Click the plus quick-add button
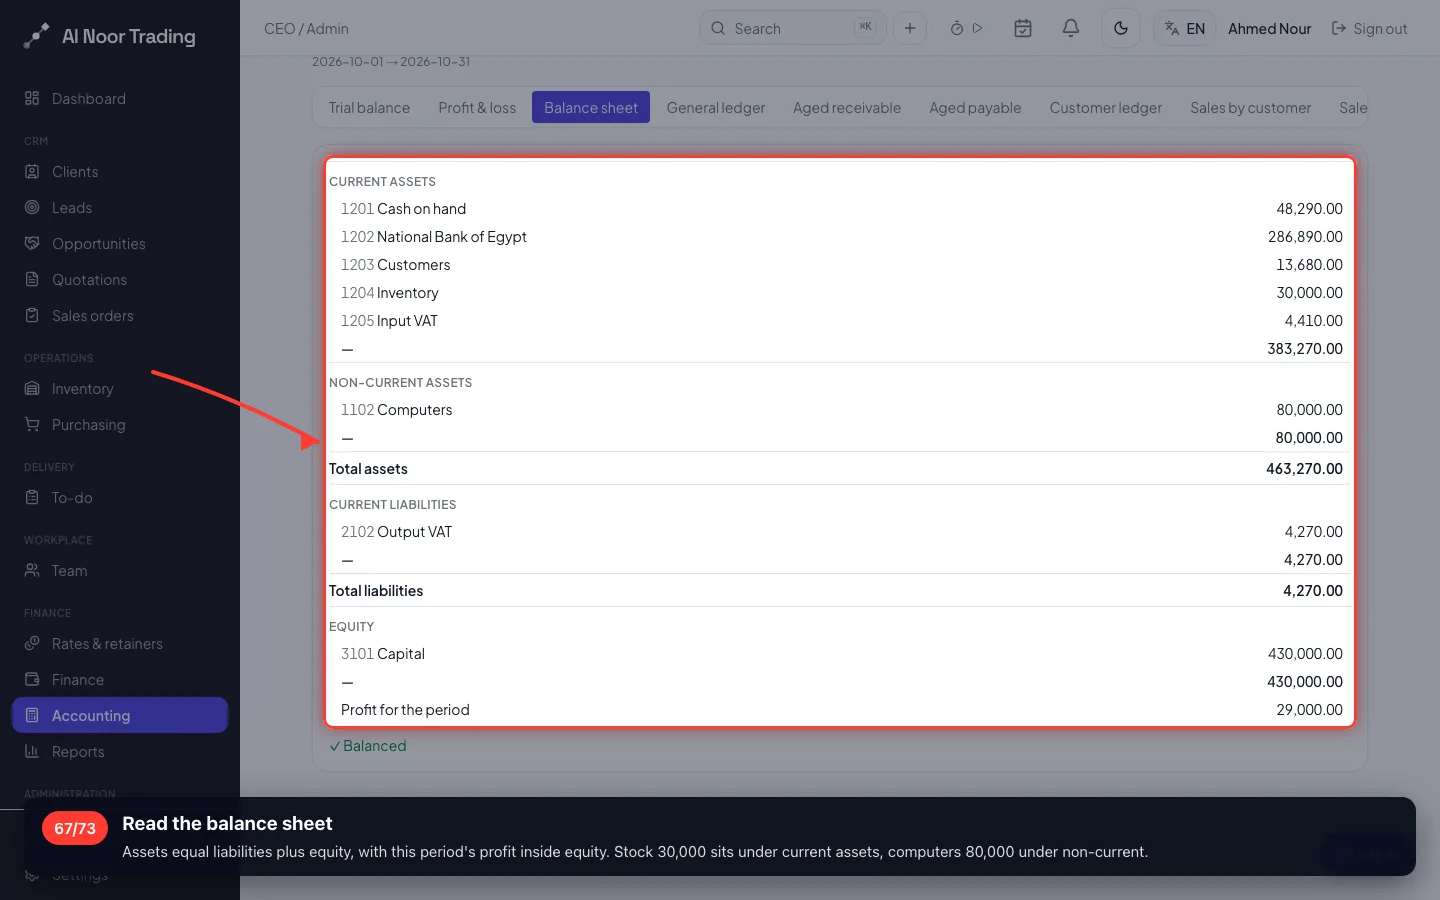The image size is (1440, 900). click(910, 28)
